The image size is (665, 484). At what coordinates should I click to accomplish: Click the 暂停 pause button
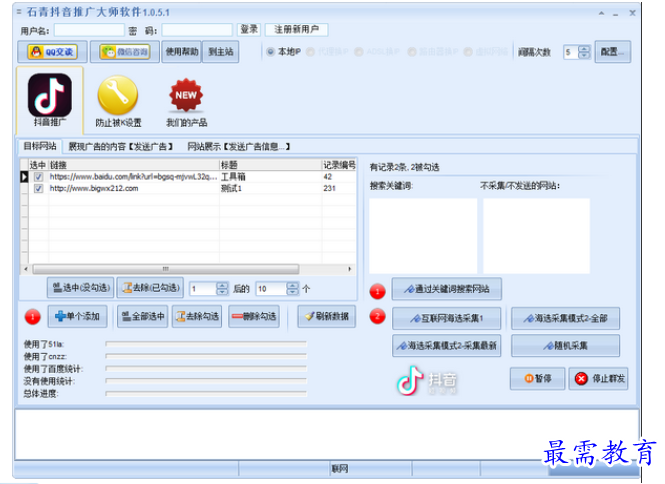pos(538,378)
